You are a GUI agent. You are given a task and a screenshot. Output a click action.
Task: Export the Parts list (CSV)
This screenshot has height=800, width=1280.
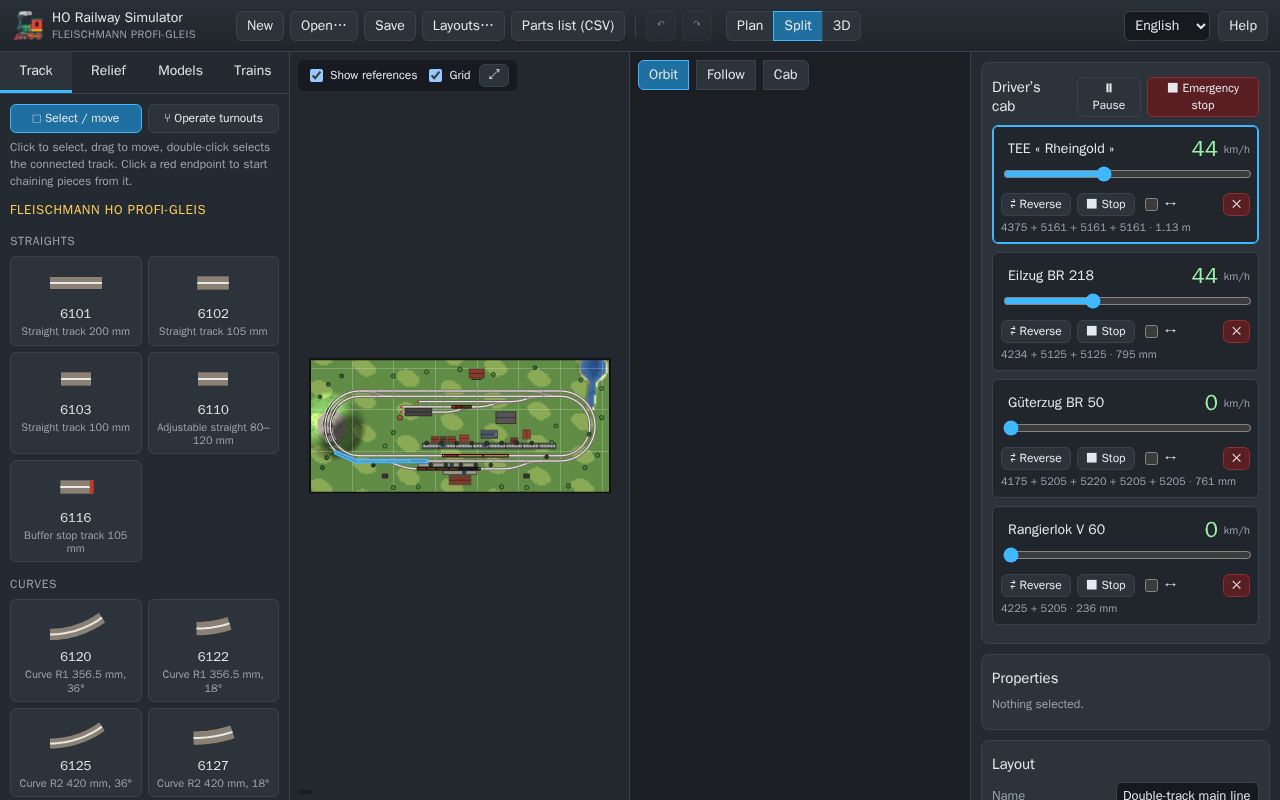pos(568,26)
